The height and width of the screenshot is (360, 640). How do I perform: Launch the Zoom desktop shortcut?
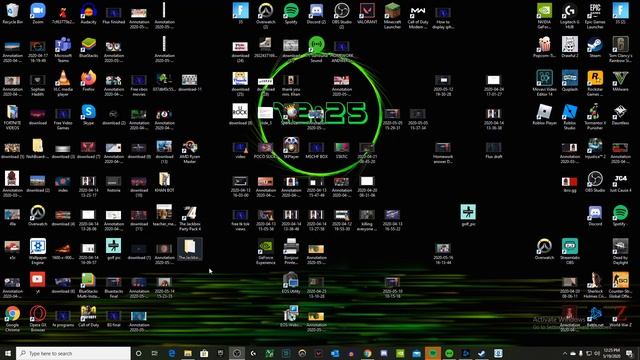point(38,13)
